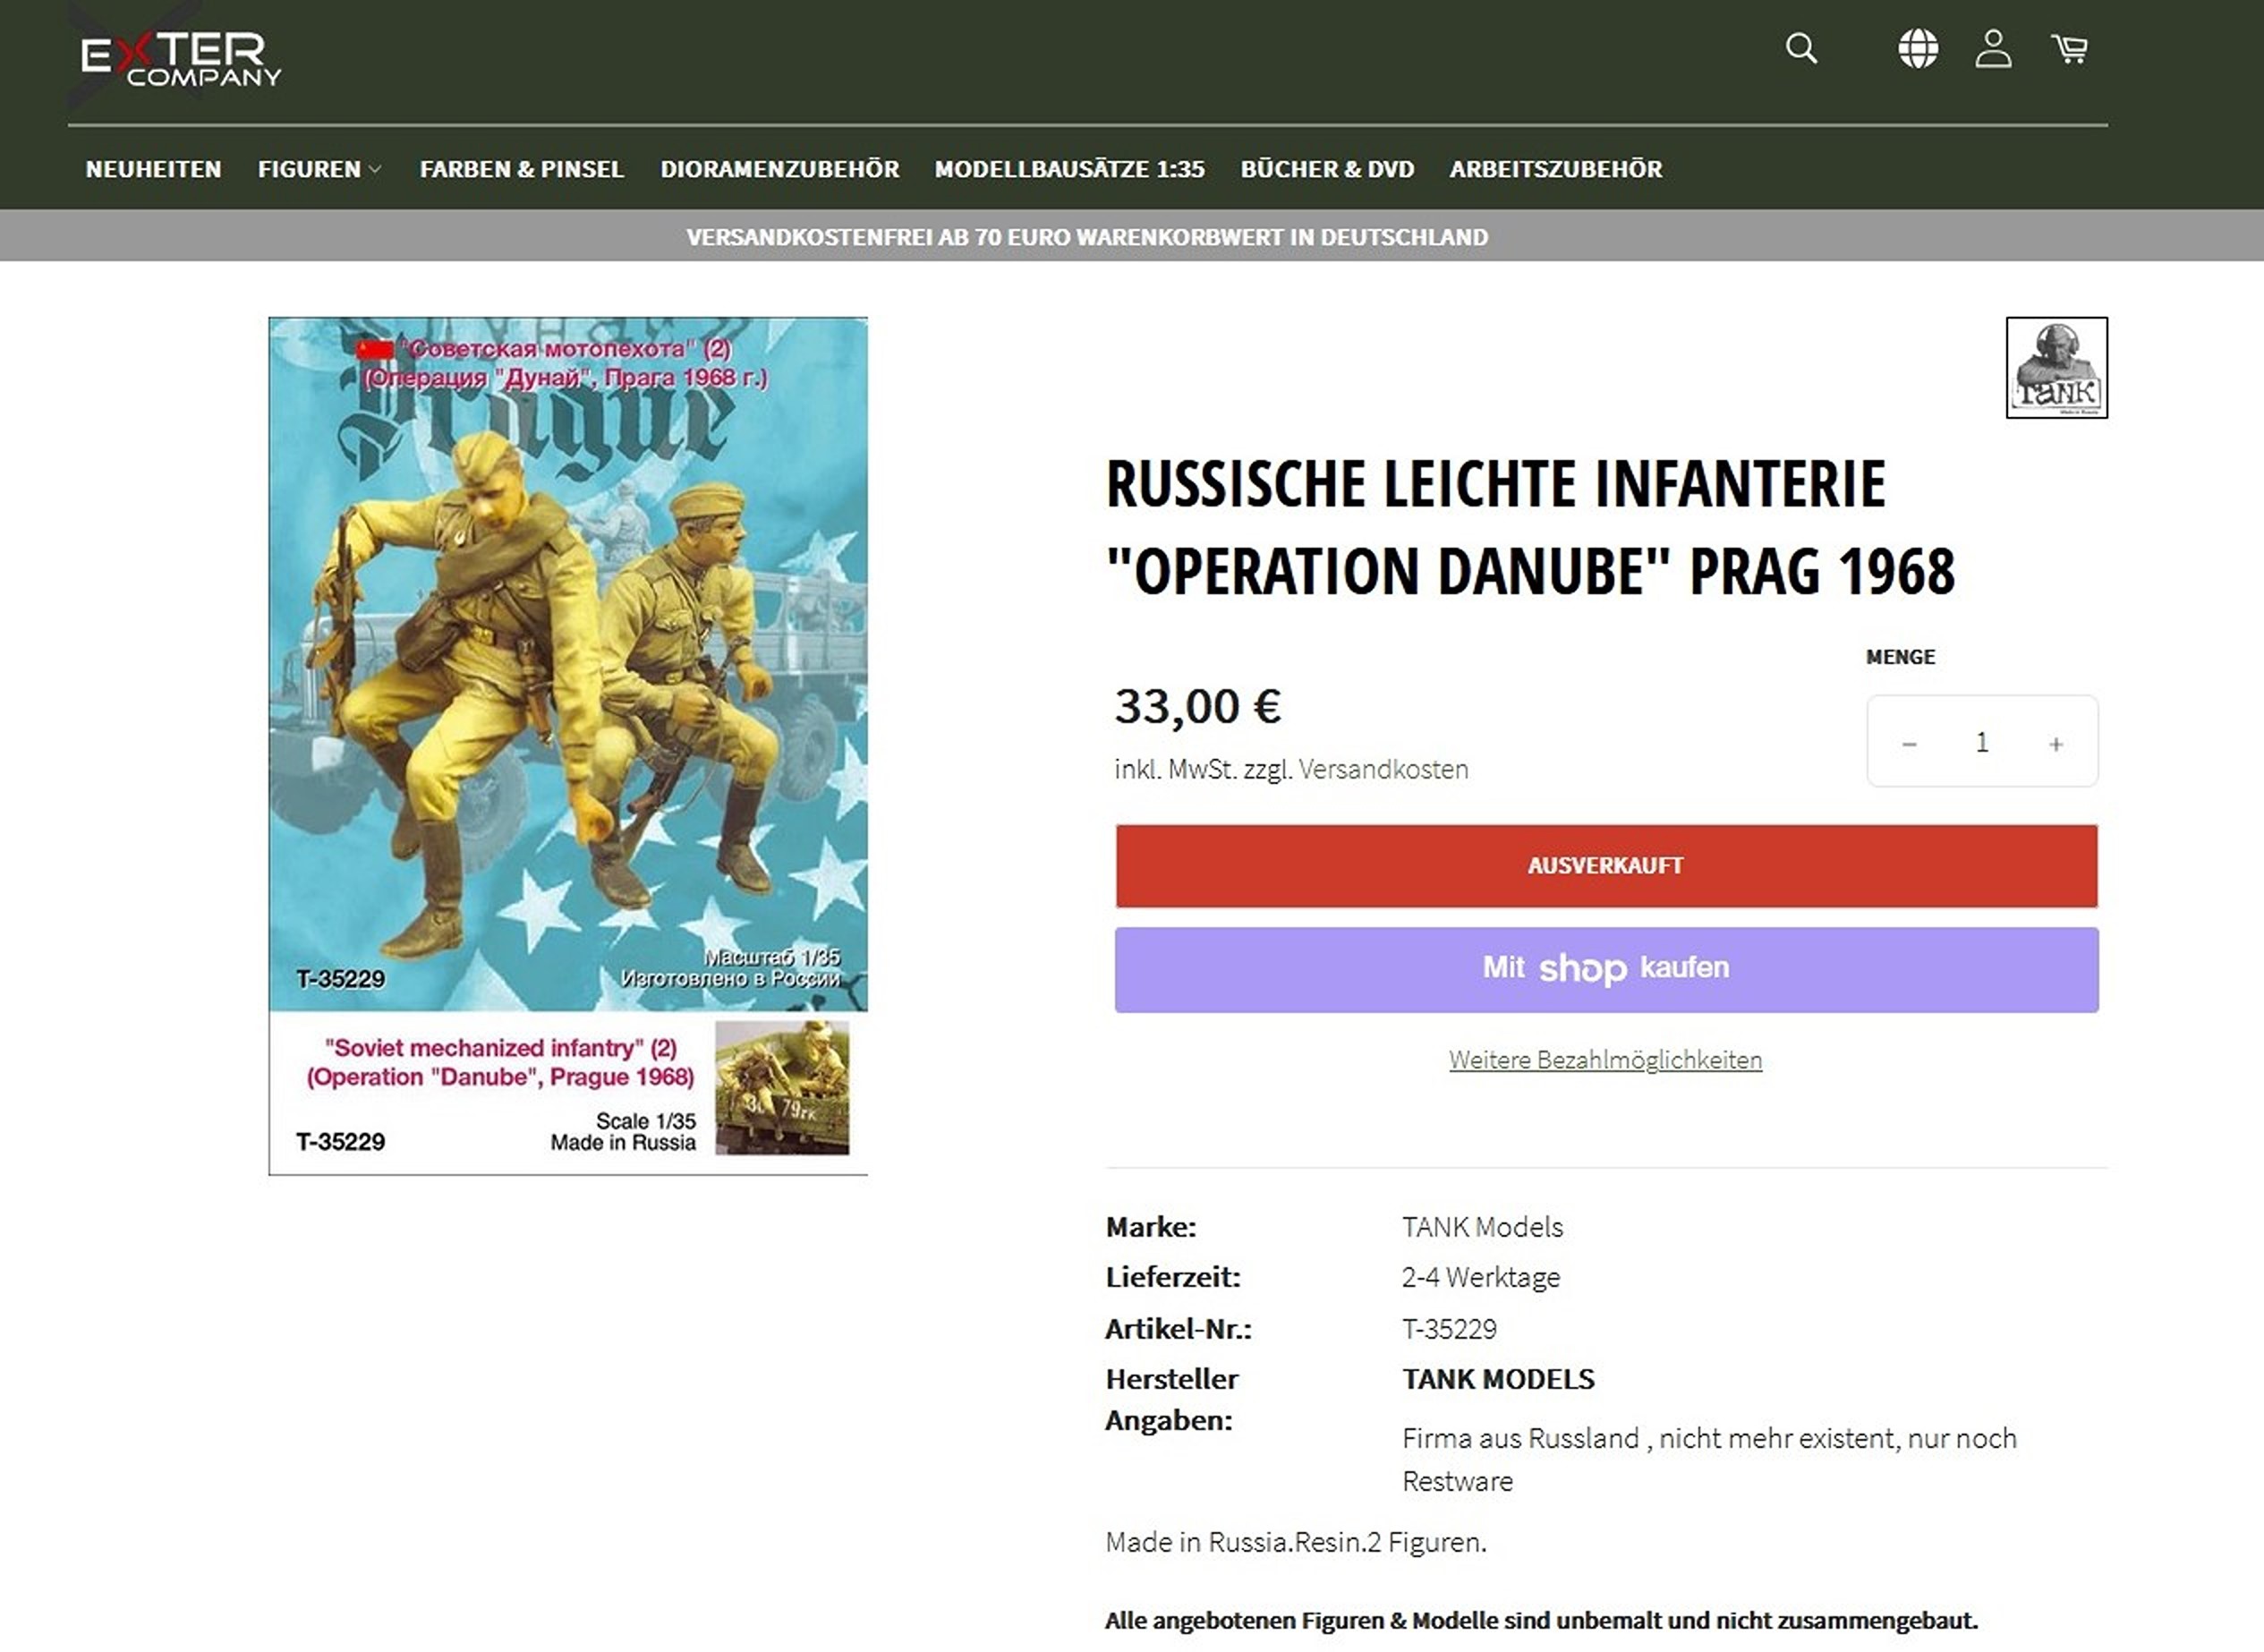
Task: Go to Farben & Pinsel category
Action: [x=521, y=169]
